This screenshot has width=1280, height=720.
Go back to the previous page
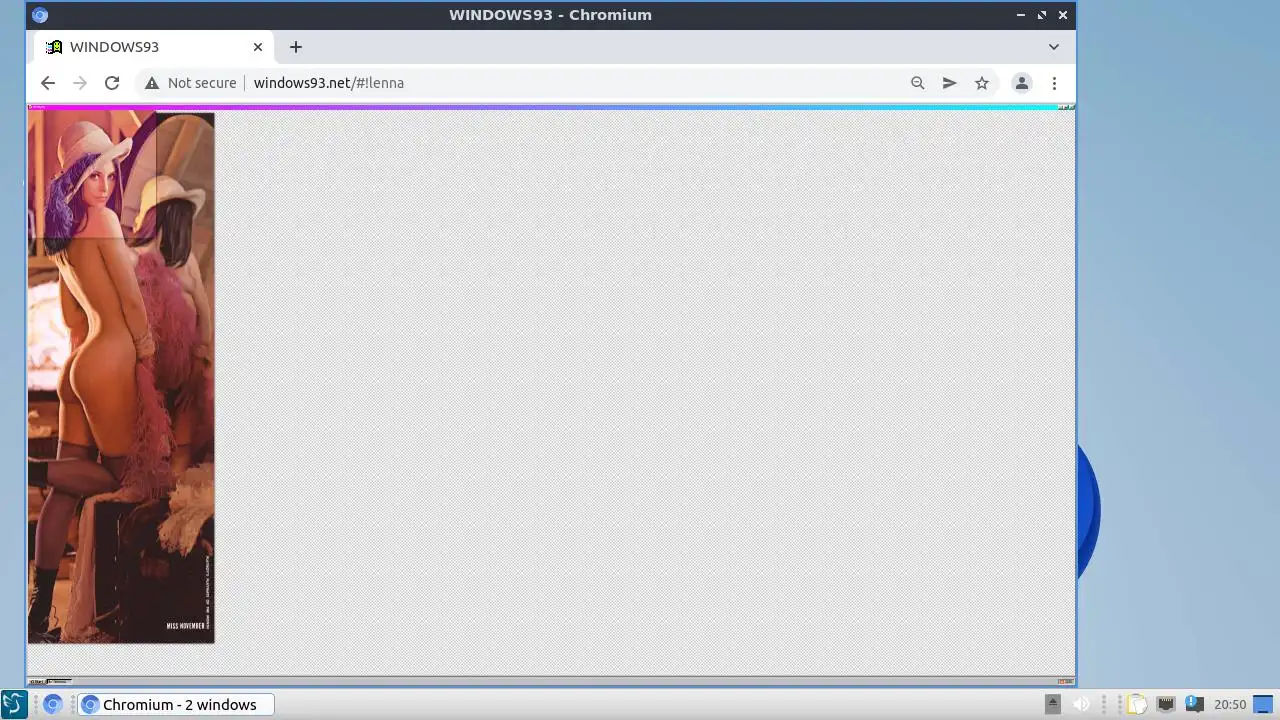click(48, 83)
